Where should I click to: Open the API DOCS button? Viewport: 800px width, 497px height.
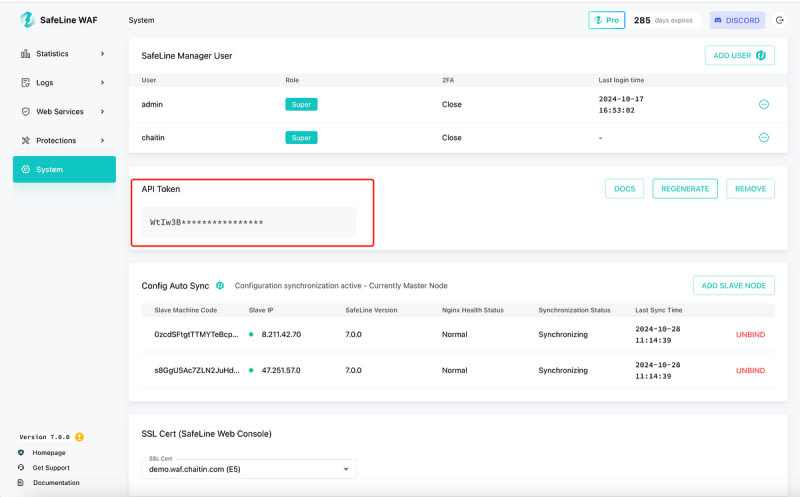[624, 188]
